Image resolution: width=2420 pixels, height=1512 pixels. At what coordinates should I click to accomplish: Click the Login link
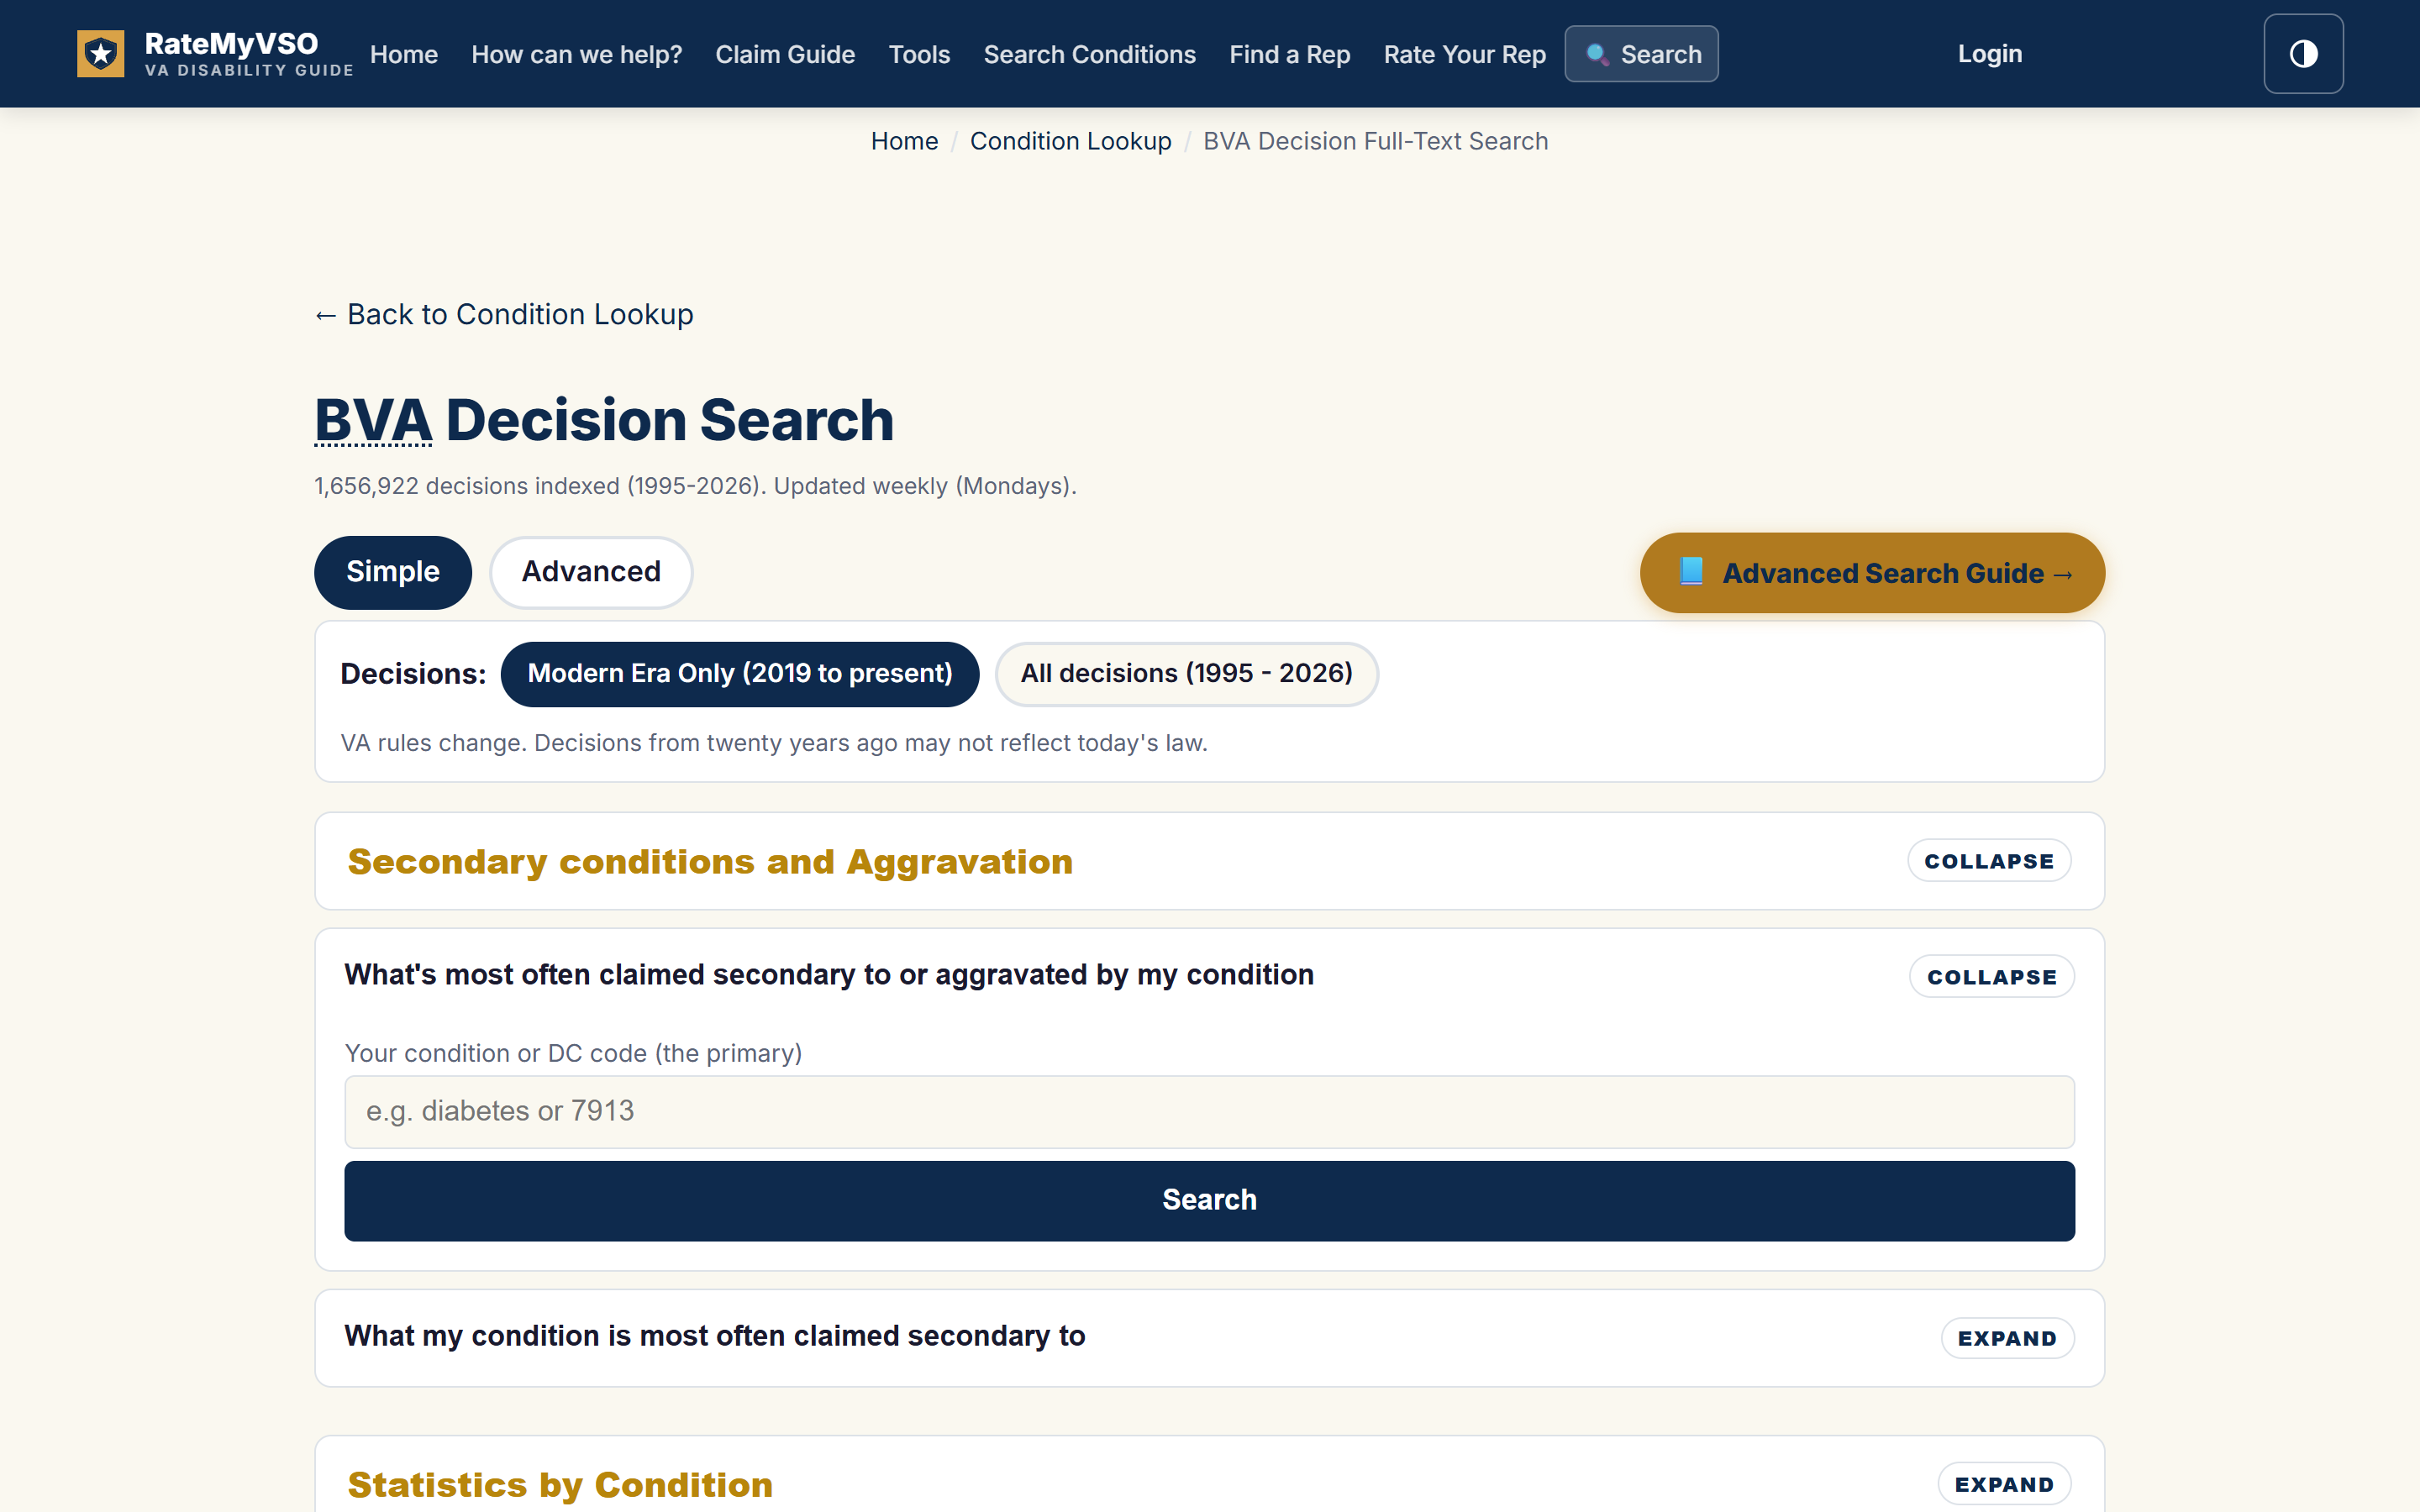[x=1989, y=54]
